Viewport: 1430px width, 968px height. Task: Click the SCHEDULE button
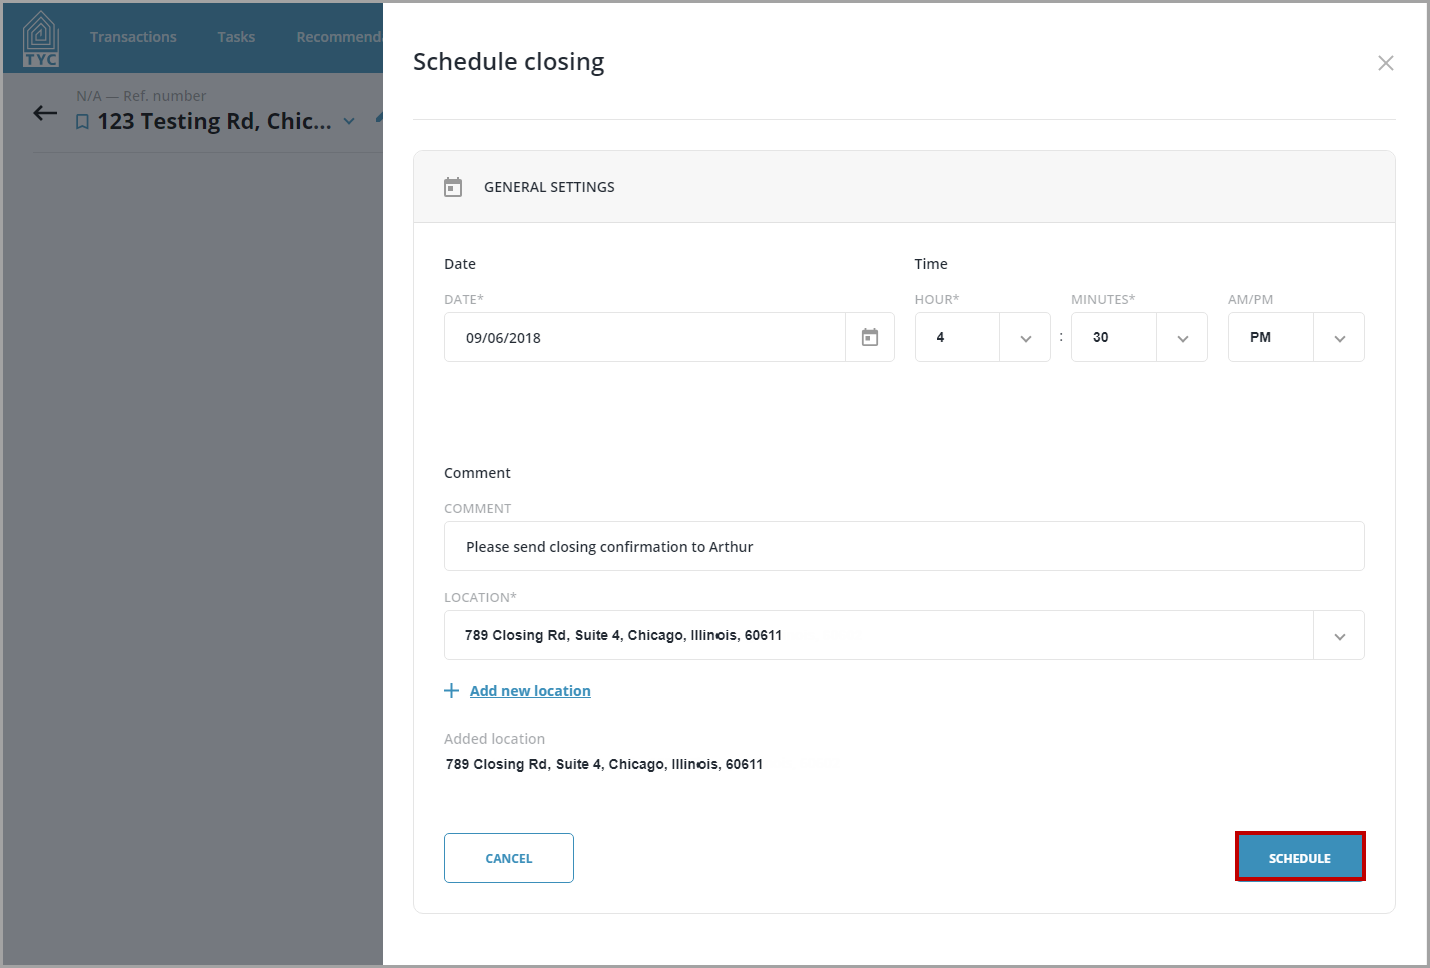tap(1300, 857)
